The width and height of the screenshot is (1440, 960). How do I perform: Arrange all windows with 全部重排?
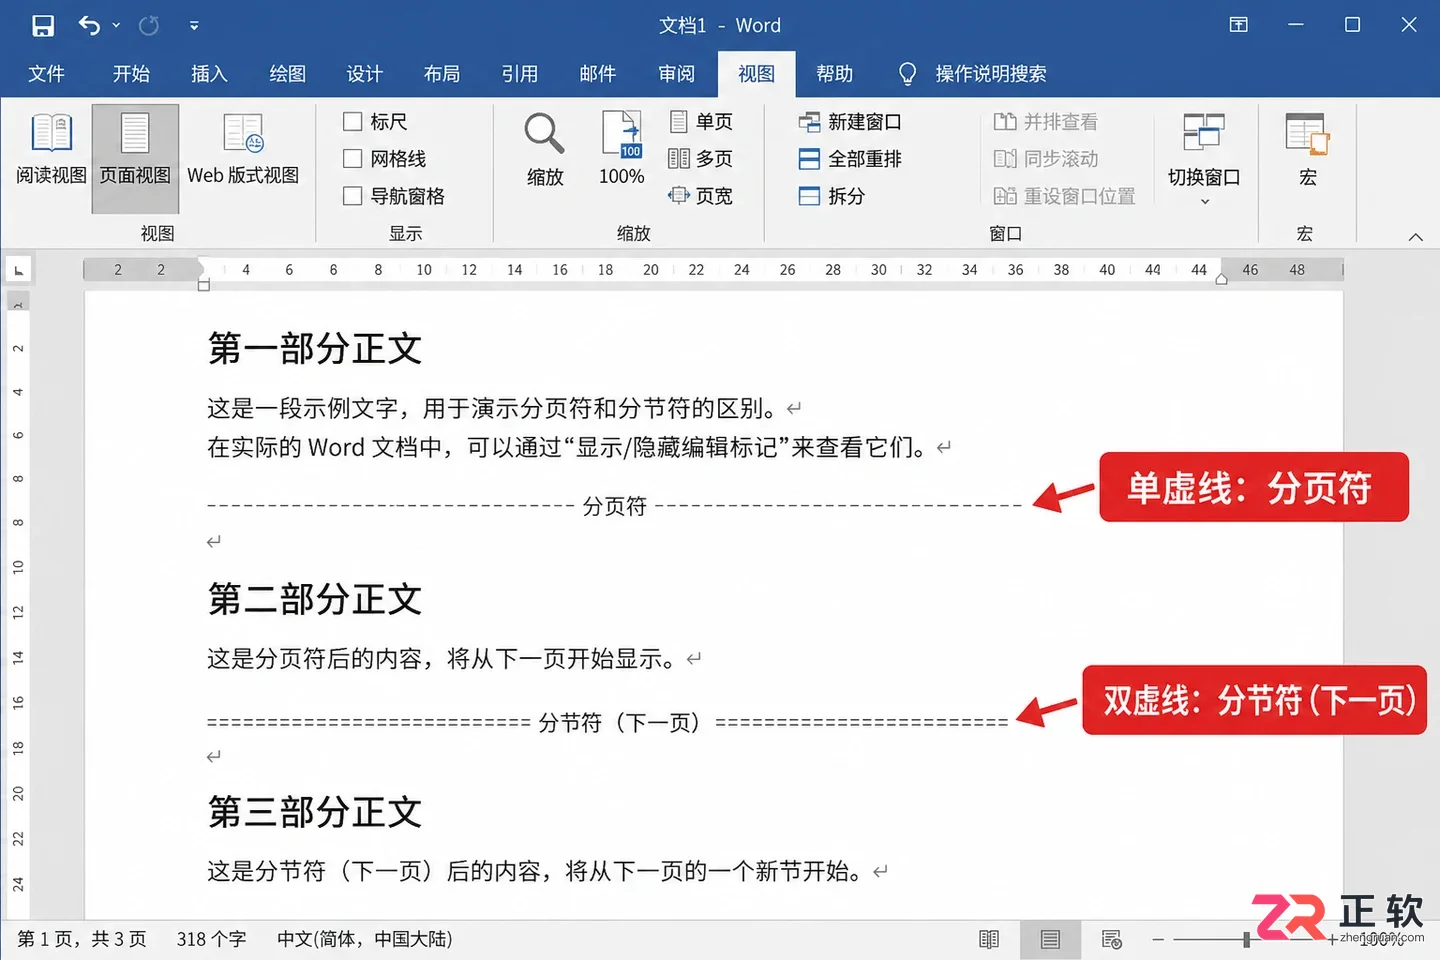tap(850, 159)
